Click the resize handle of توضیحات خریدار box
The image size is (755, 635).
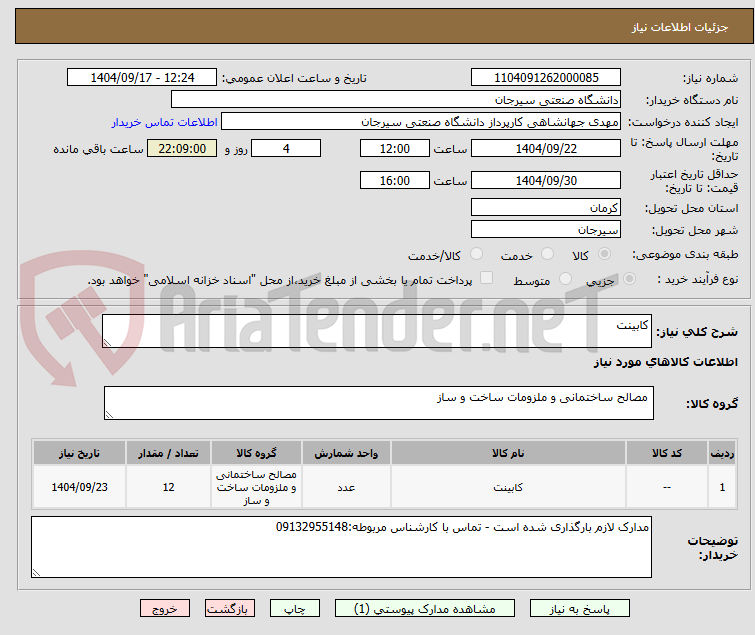click(36, 572)
